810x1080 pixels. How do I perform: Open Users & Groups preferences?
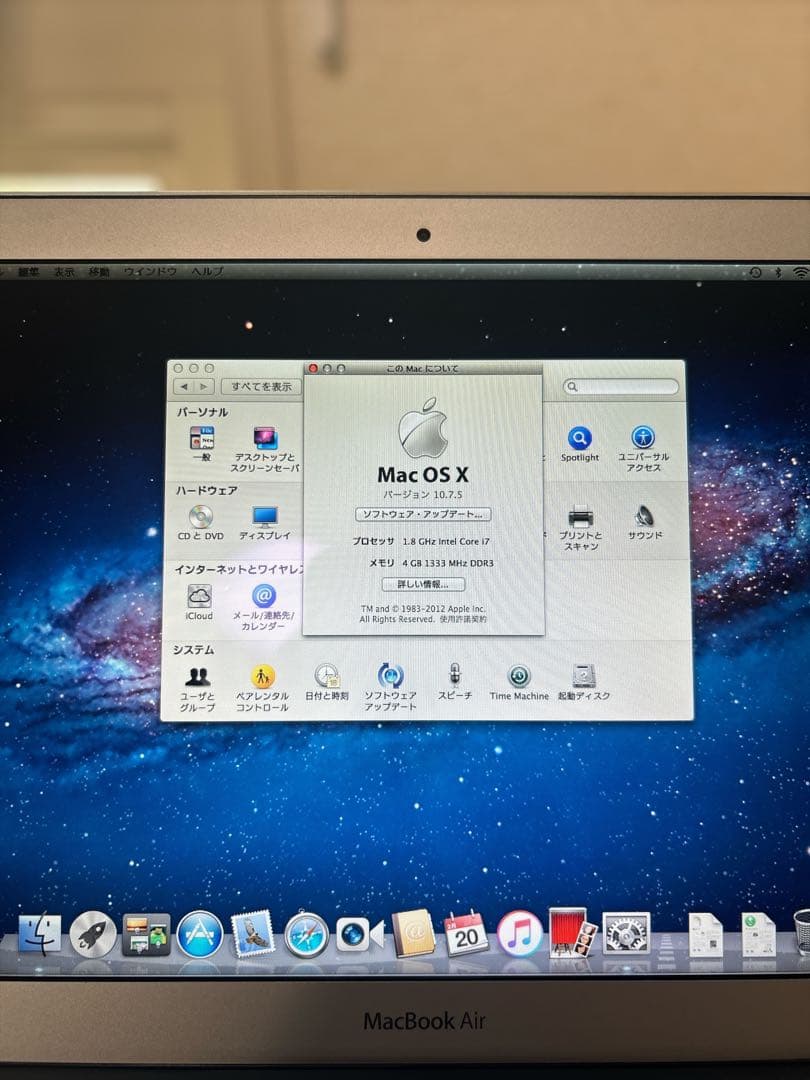coord(197,687)
